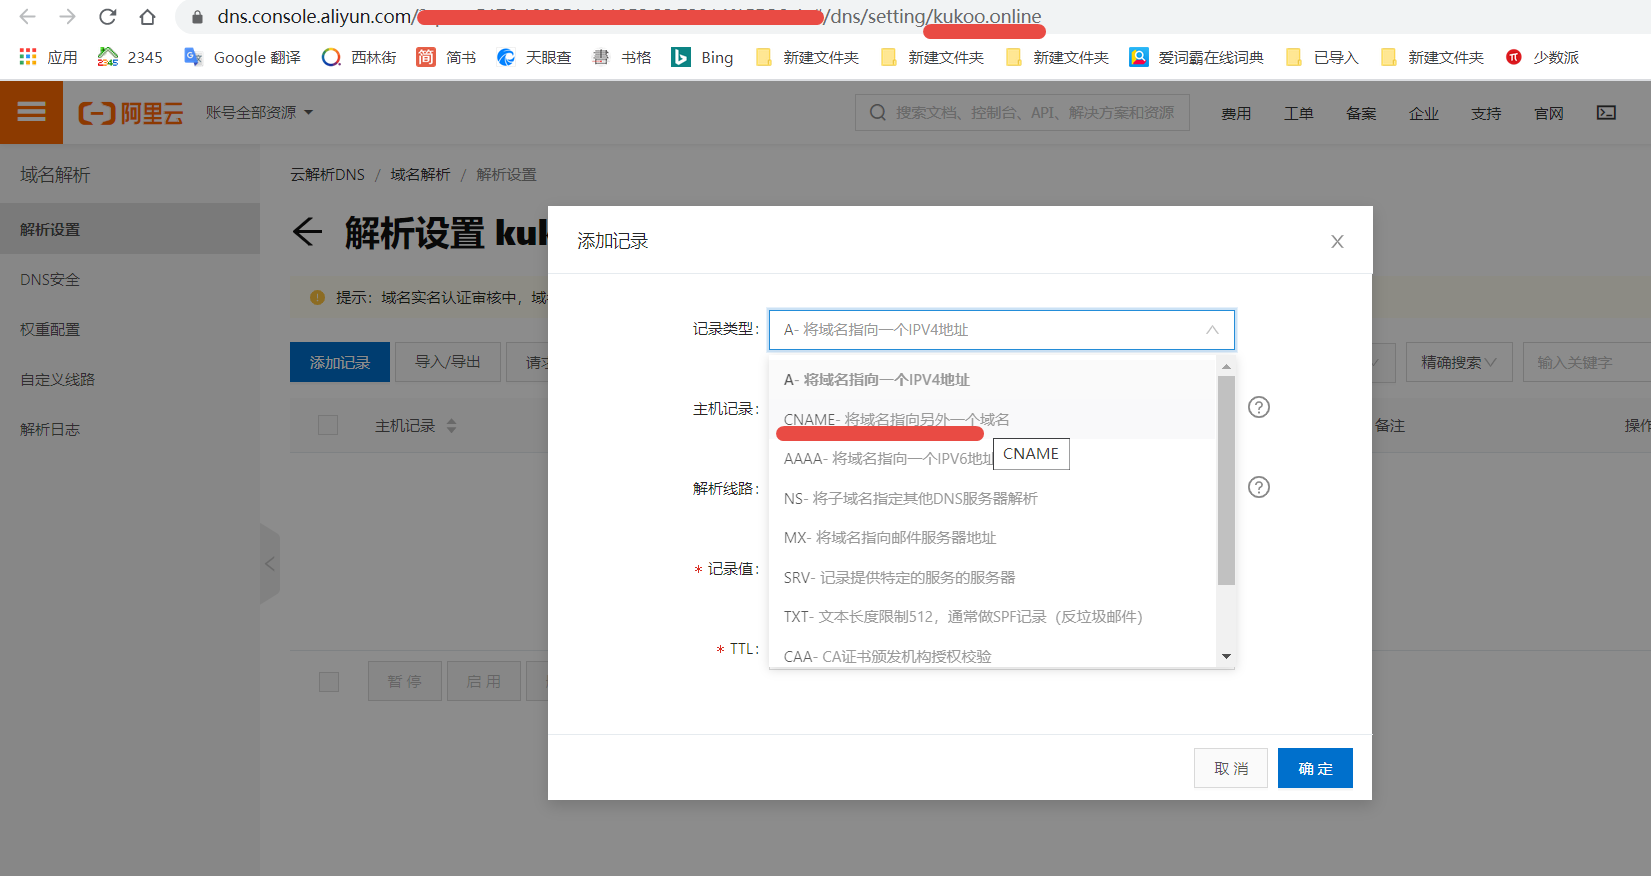This screenshot has height=876, width=1651.
Task: Open the 少数派 bookmark
Action: tap(1542, 57)
